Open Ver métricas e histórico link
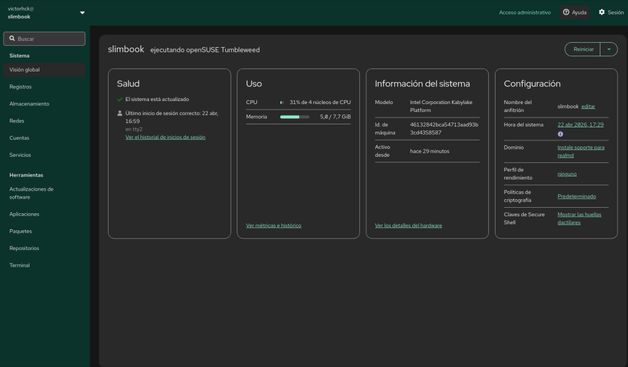The width and height of the screenshot is (628, 367). [274, 226]
